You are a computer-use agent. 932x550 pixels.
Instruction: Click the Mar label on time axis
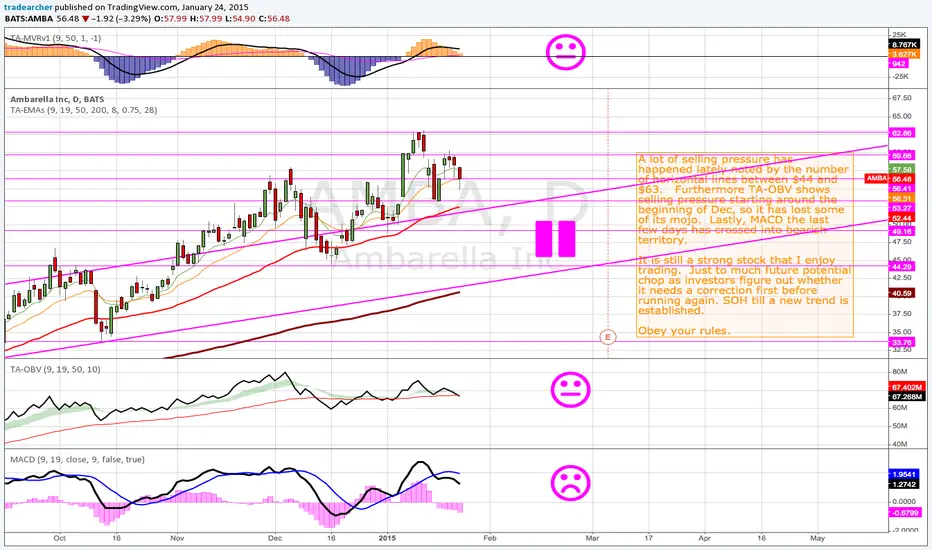[593, 538]
